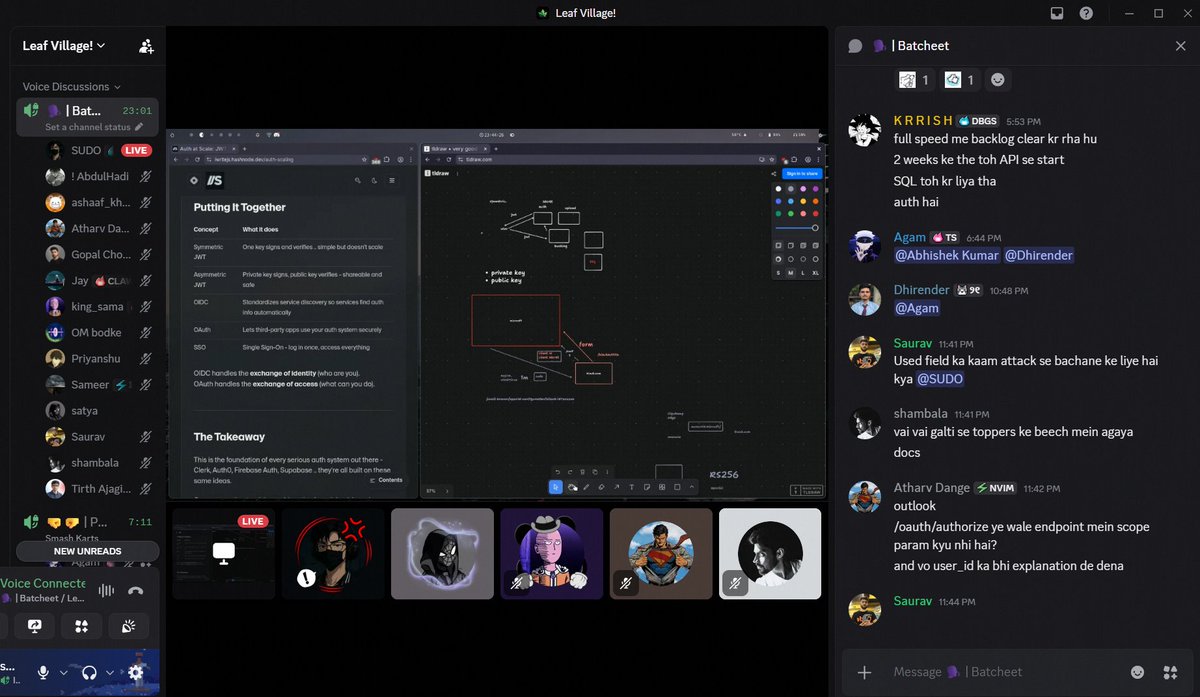The image size is (1200, 697).
Task: Open the Leaf Village! server dropdown
Action: tap(64, 46)
